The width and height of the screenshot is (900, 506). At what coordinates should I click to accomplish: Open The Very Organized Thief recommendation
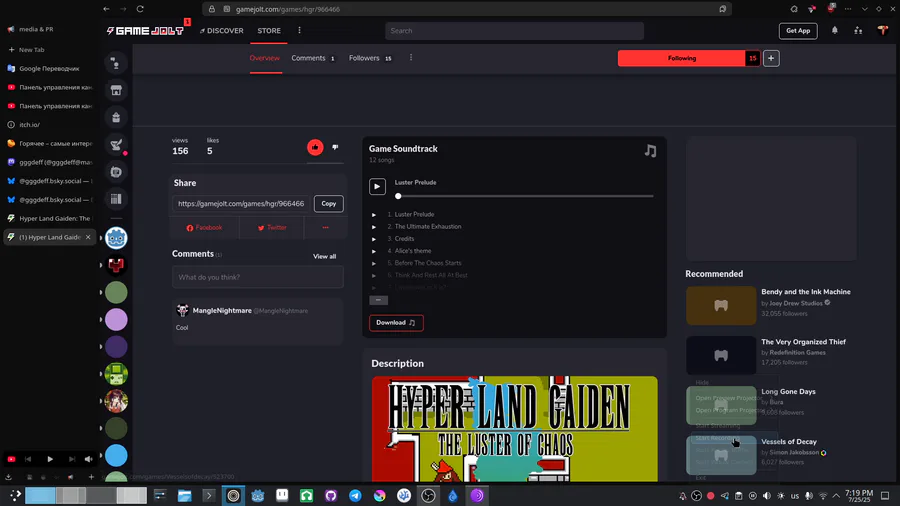click(804, 342)
